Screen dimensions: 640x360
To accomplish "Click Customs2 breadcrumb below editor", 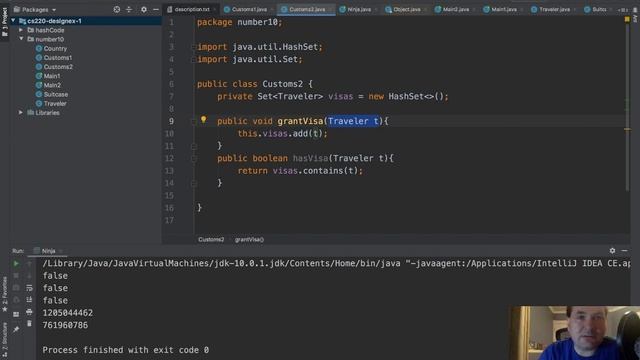I will click(x=211, y=240).
